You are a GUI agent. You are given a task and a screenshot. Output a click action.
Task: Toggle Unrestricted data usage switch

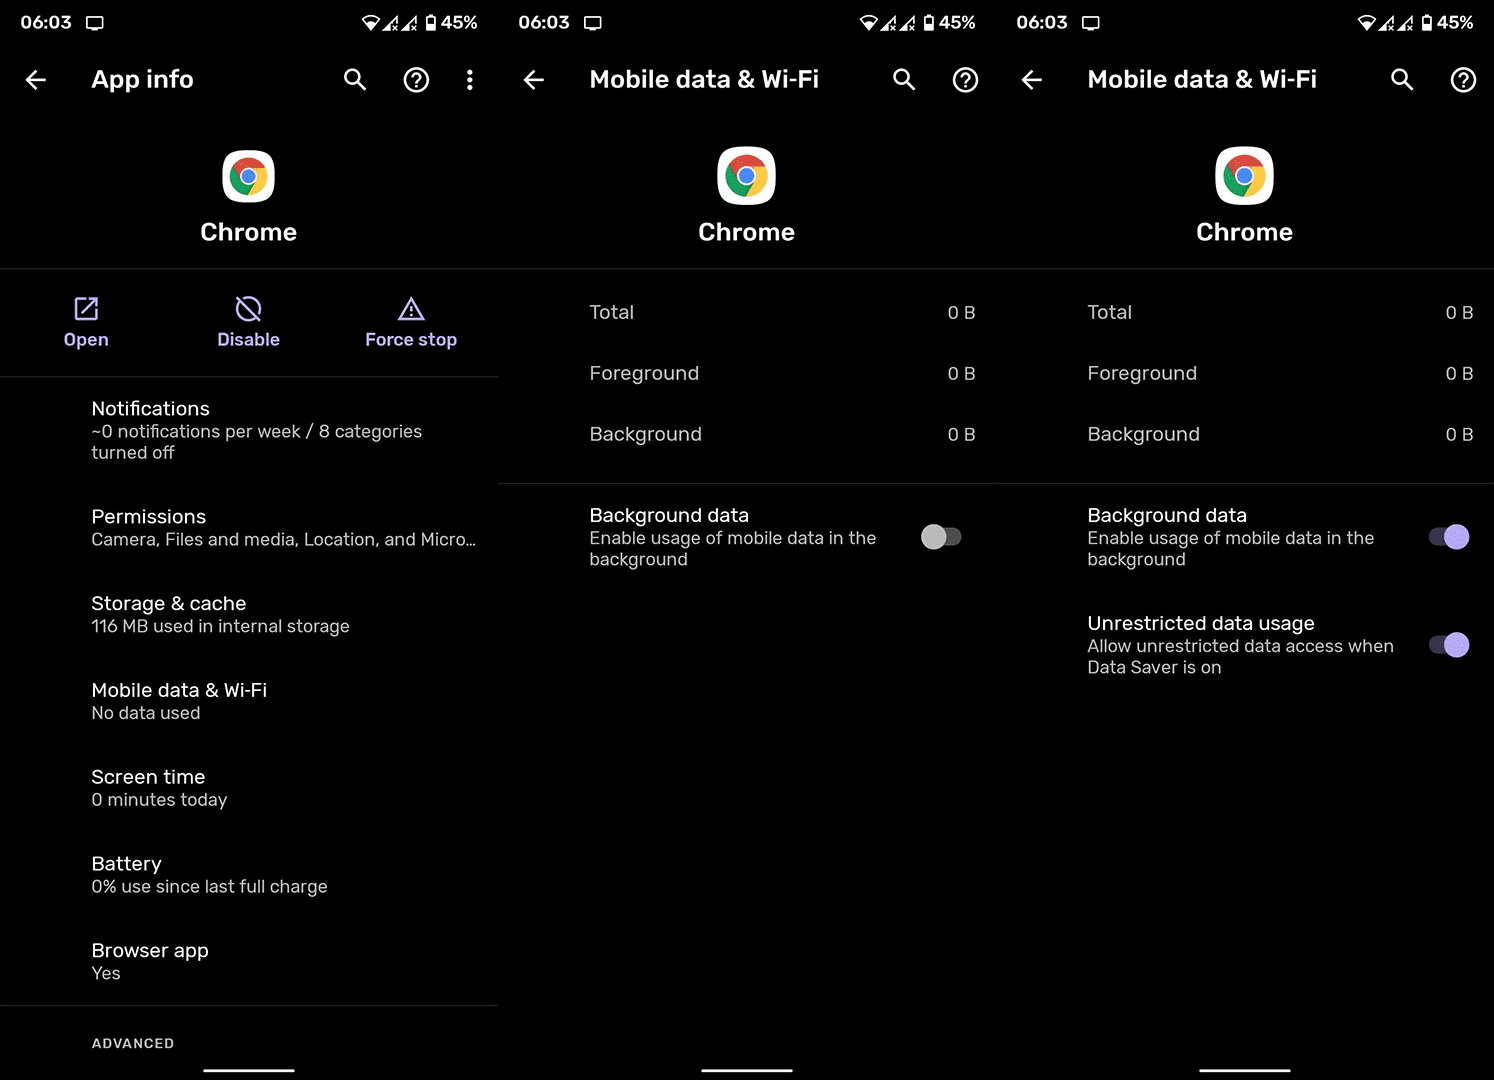(x=1449, y=645)
